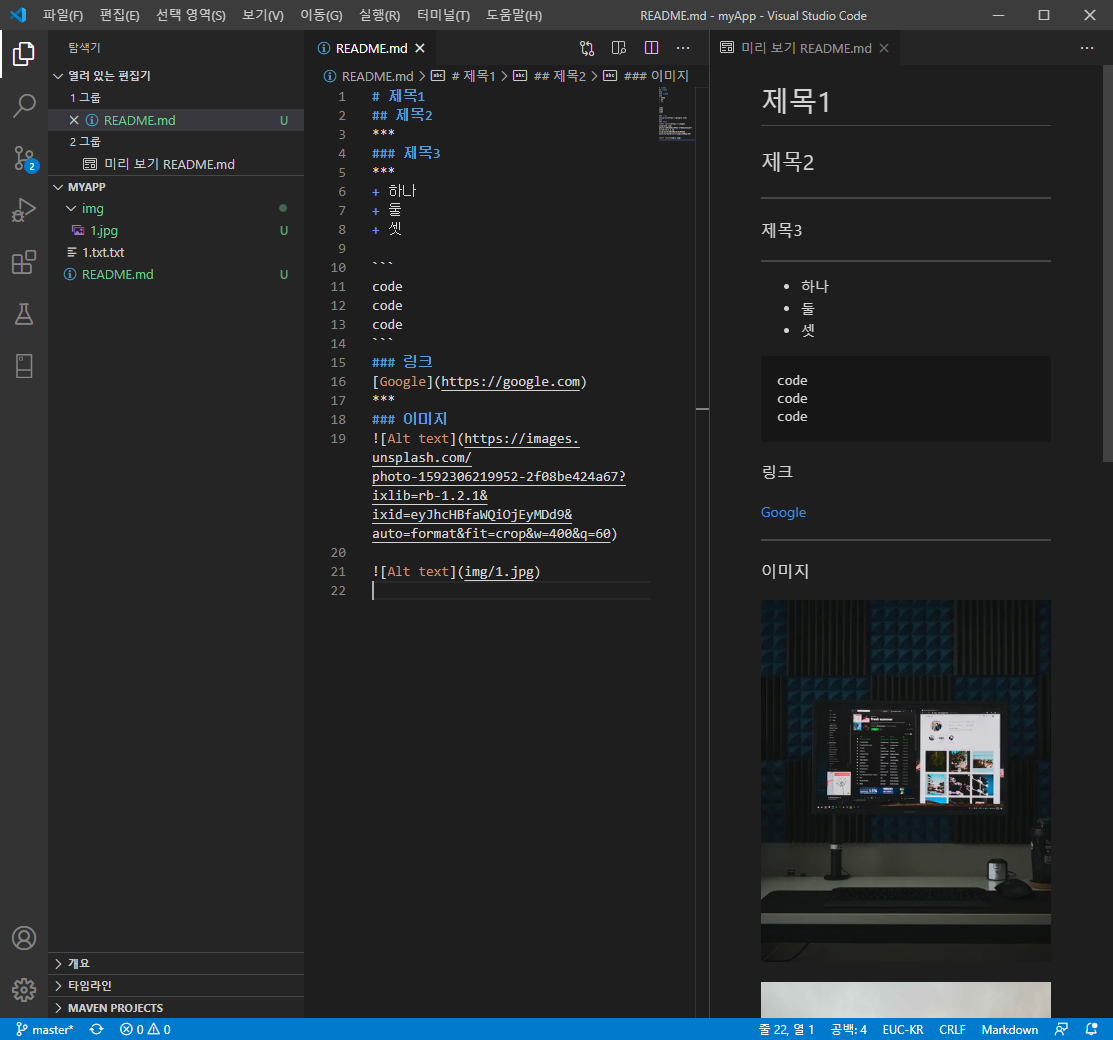Open problems: errors and warnings count
Screen dimensions: 1113x1040
146,1029
